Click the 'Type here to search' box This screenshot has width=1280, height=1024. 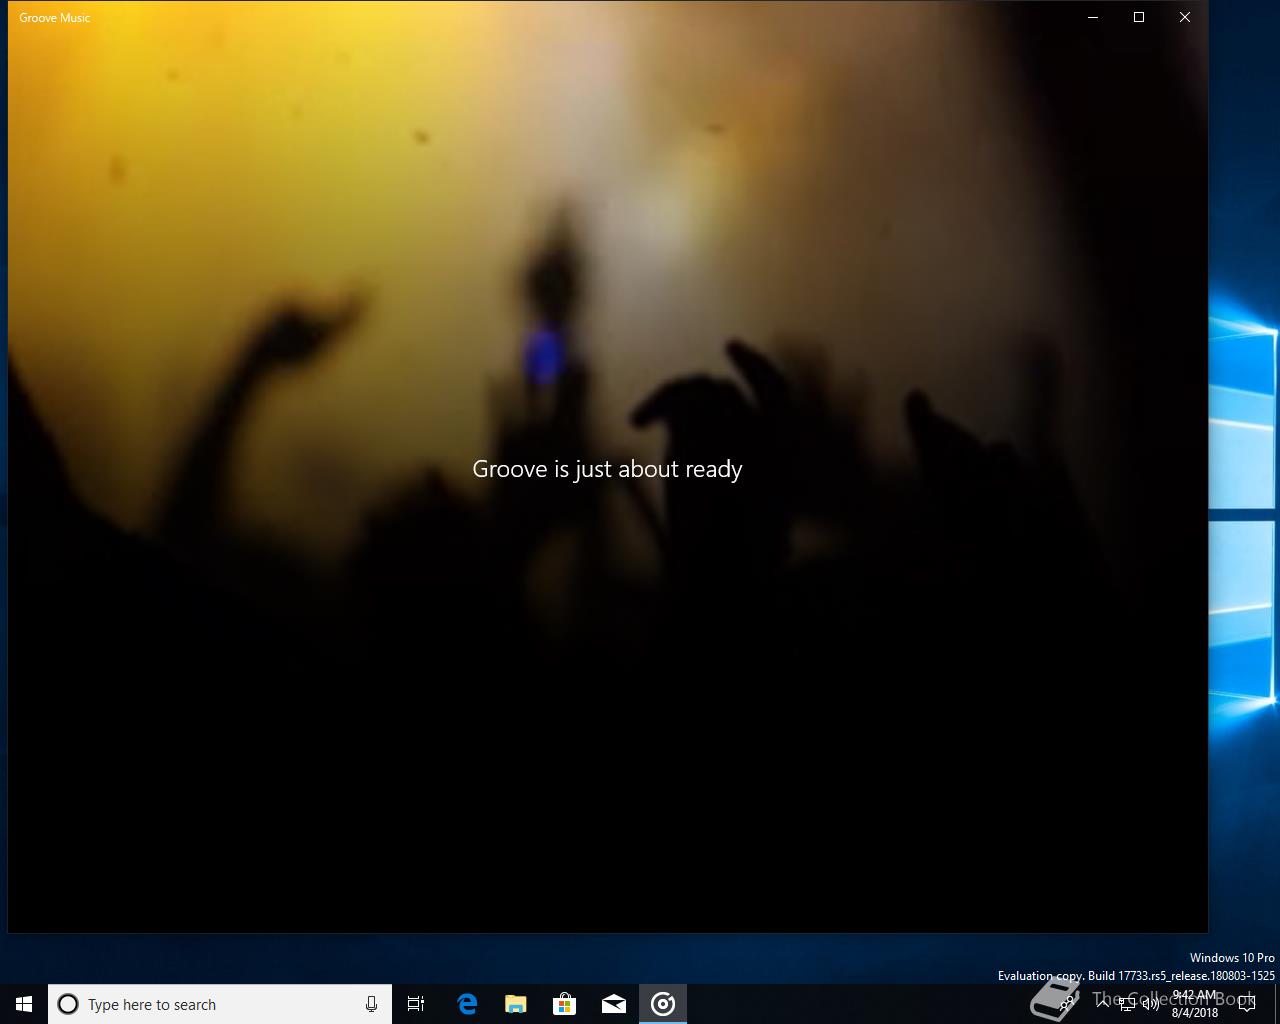tap(220, 1004)
